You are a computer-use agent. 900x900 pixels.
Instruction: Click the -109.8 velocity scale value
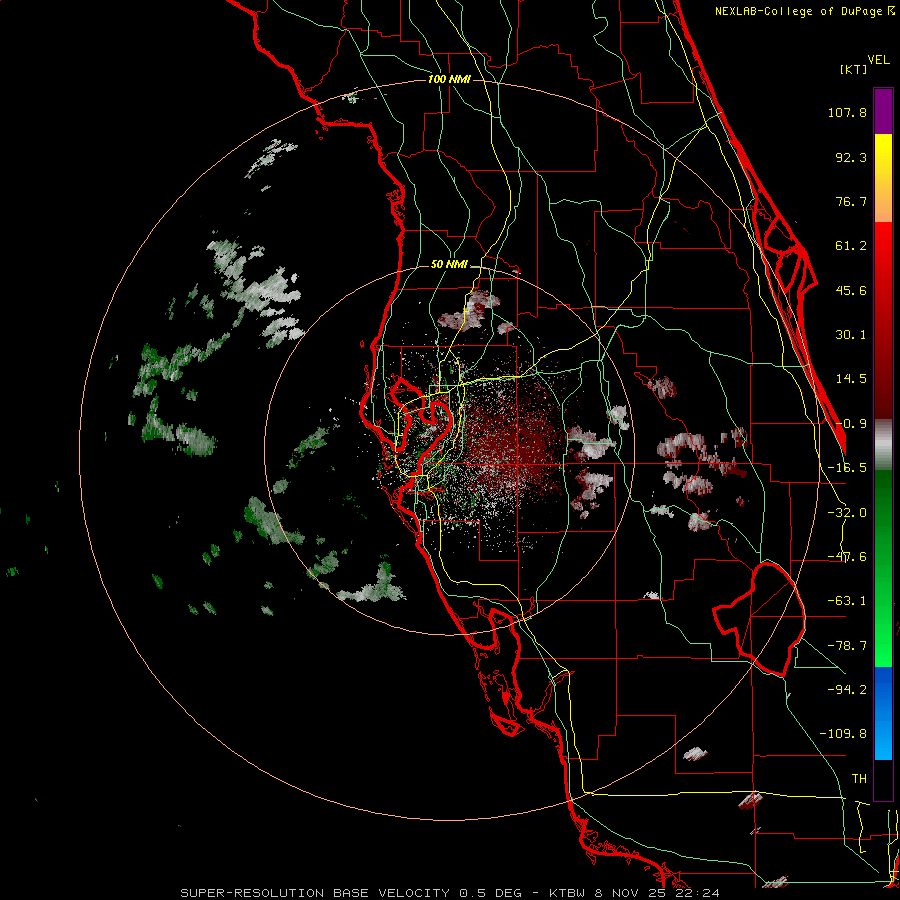coord(843,734)
